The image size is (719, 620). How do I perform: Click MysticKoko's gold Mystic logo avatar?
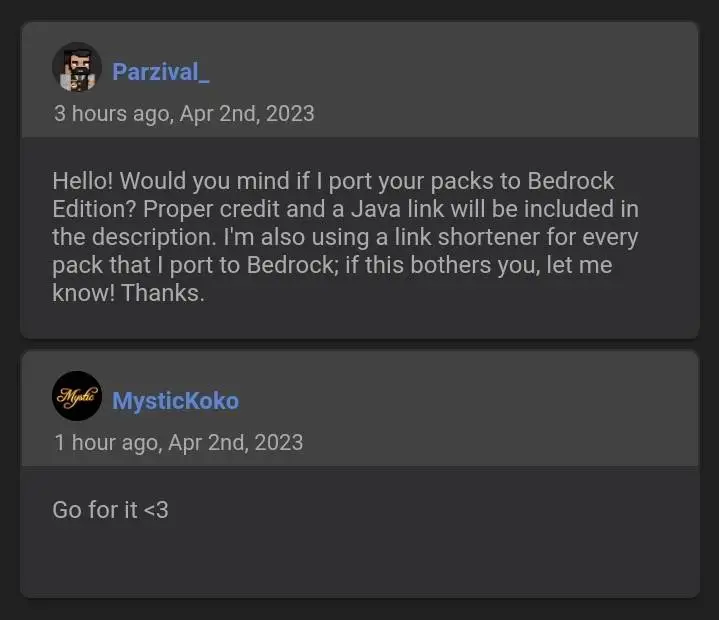coord(76,397)
